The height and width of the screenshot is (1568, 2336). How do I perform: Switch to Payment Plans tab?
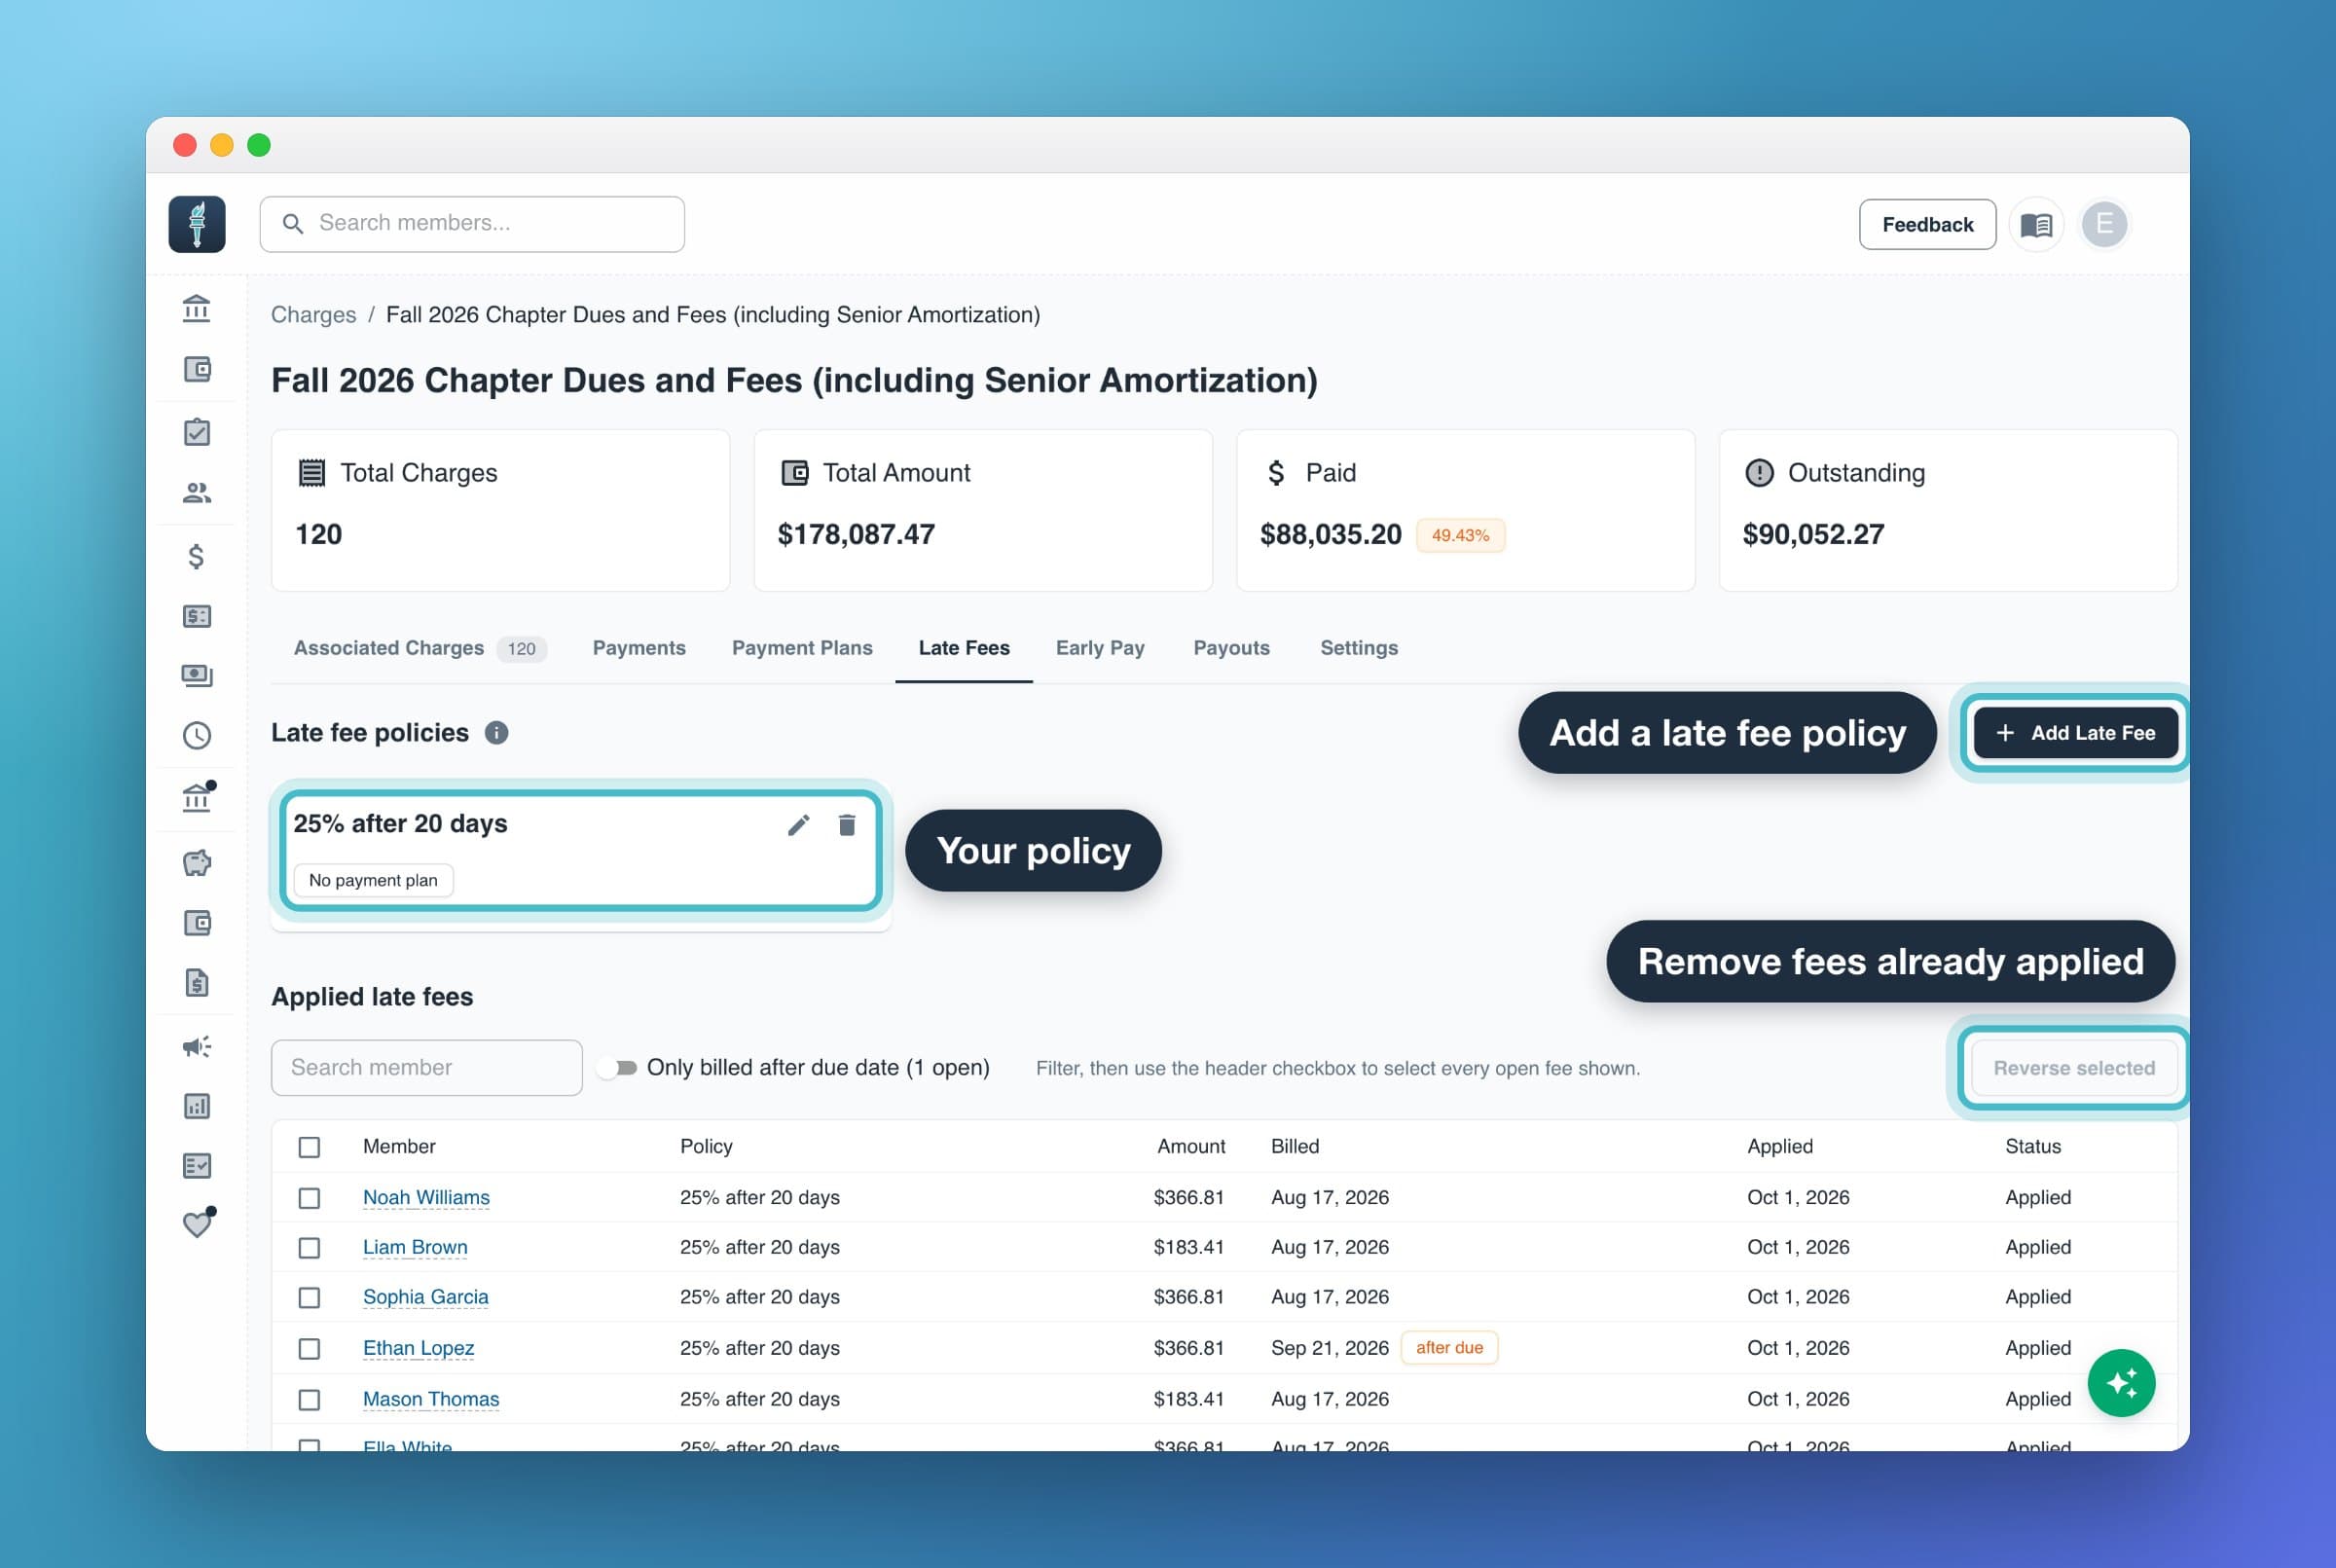(x=802, y=648)
